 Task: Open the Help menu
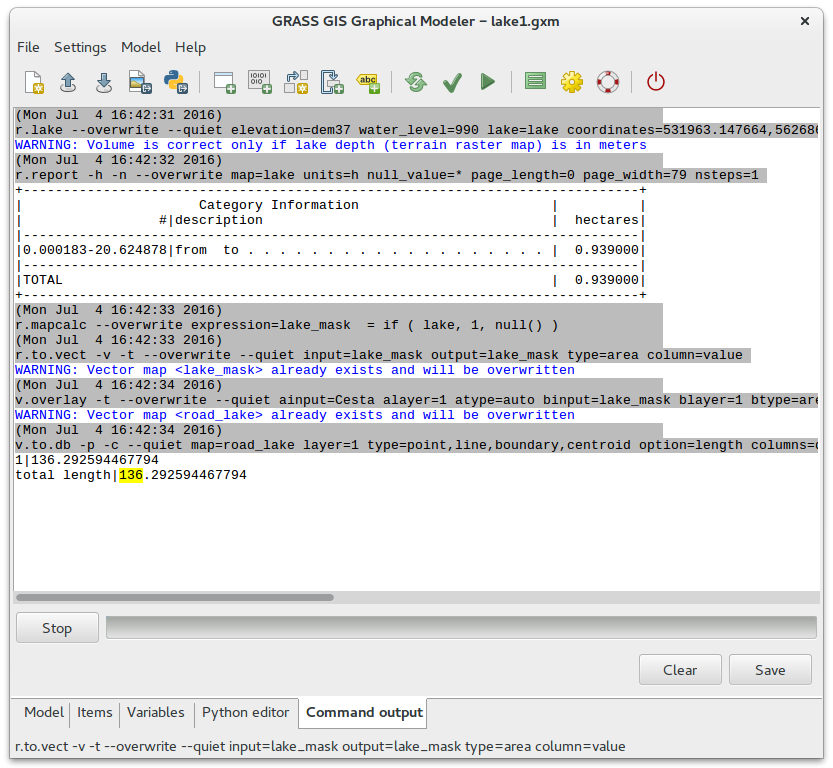190,47
